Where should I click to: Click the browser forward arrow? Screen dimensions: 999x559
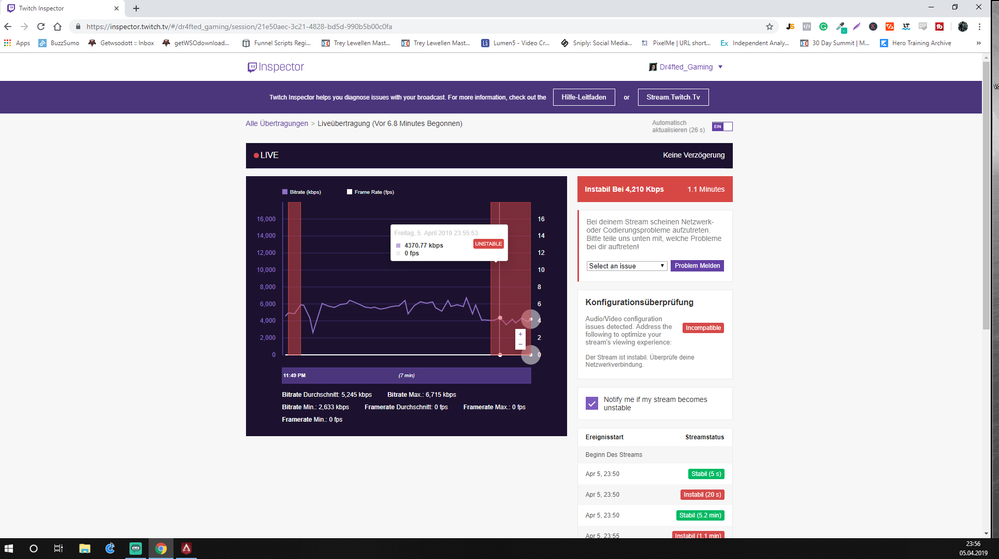(x=24, y=26)
